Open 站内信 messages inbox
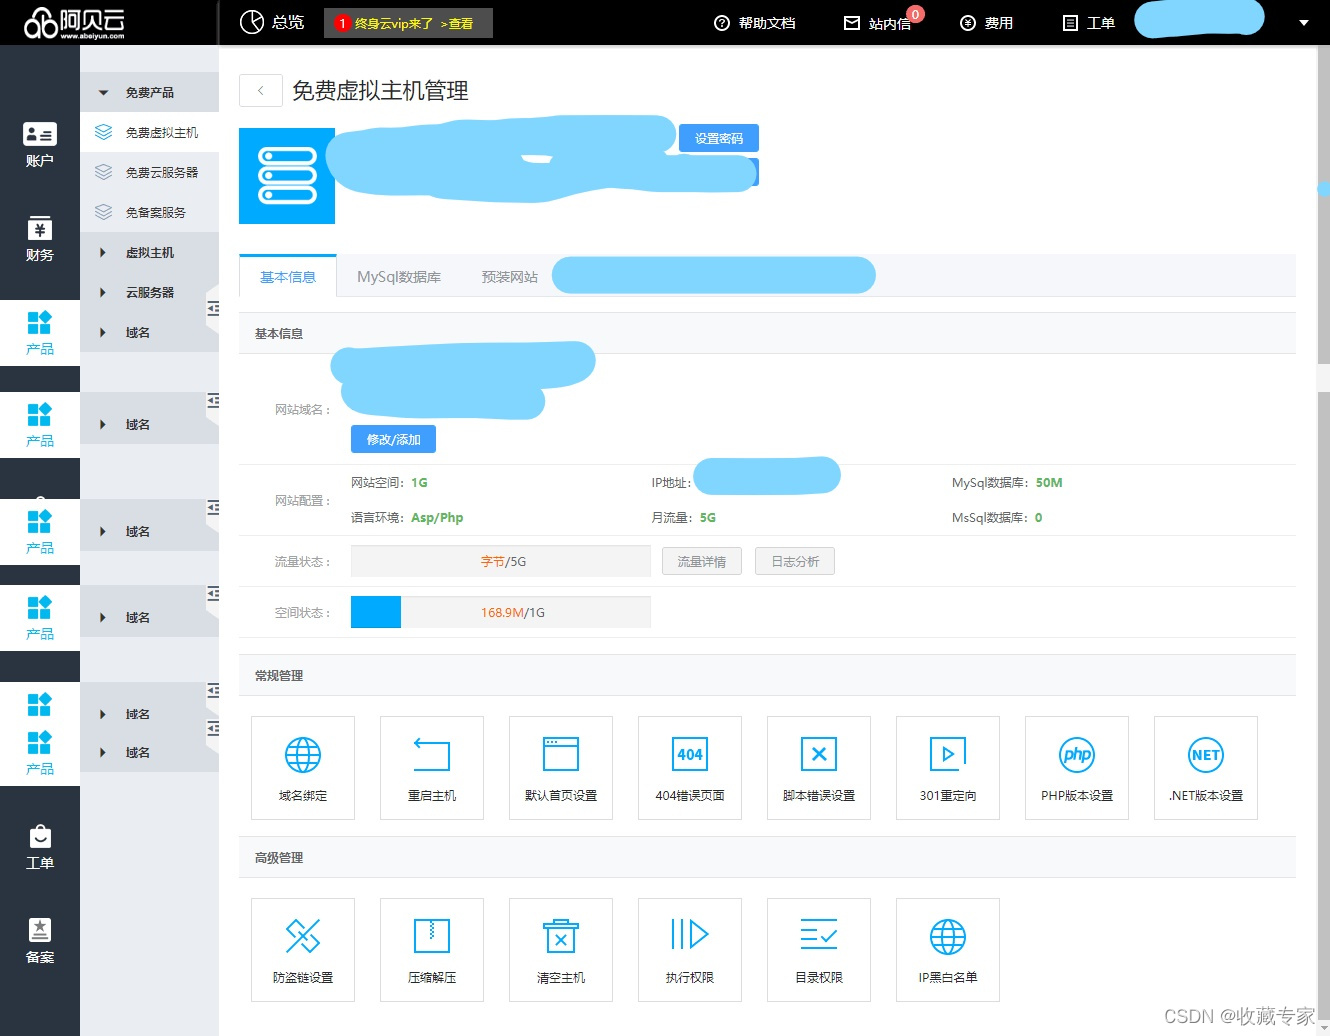Image resolution: width=1330 pixels, height=1036 pixels. (x=880, y=23)
